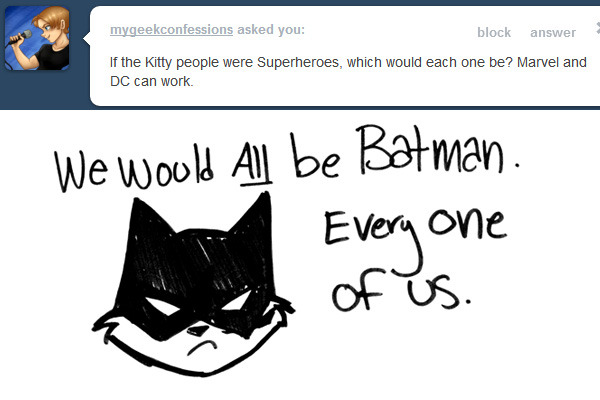Click the handwritten 'We would' words
The width and height of the screenshot is (600, 400).
tap(134, 168)
